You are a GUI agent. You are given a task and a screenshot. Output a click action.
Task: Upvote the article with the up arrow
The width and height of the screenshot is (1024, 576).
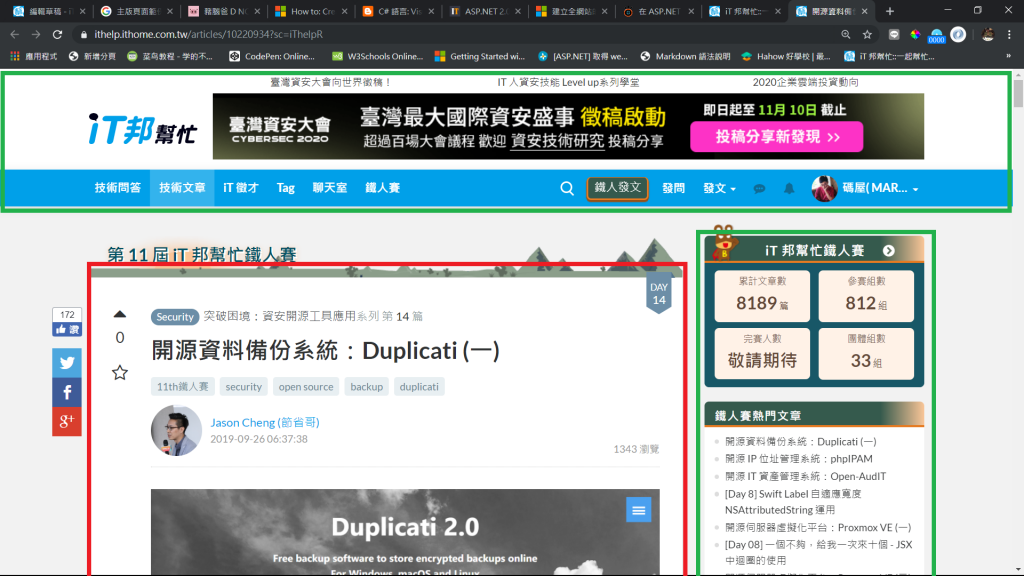(x=120, y=315)
